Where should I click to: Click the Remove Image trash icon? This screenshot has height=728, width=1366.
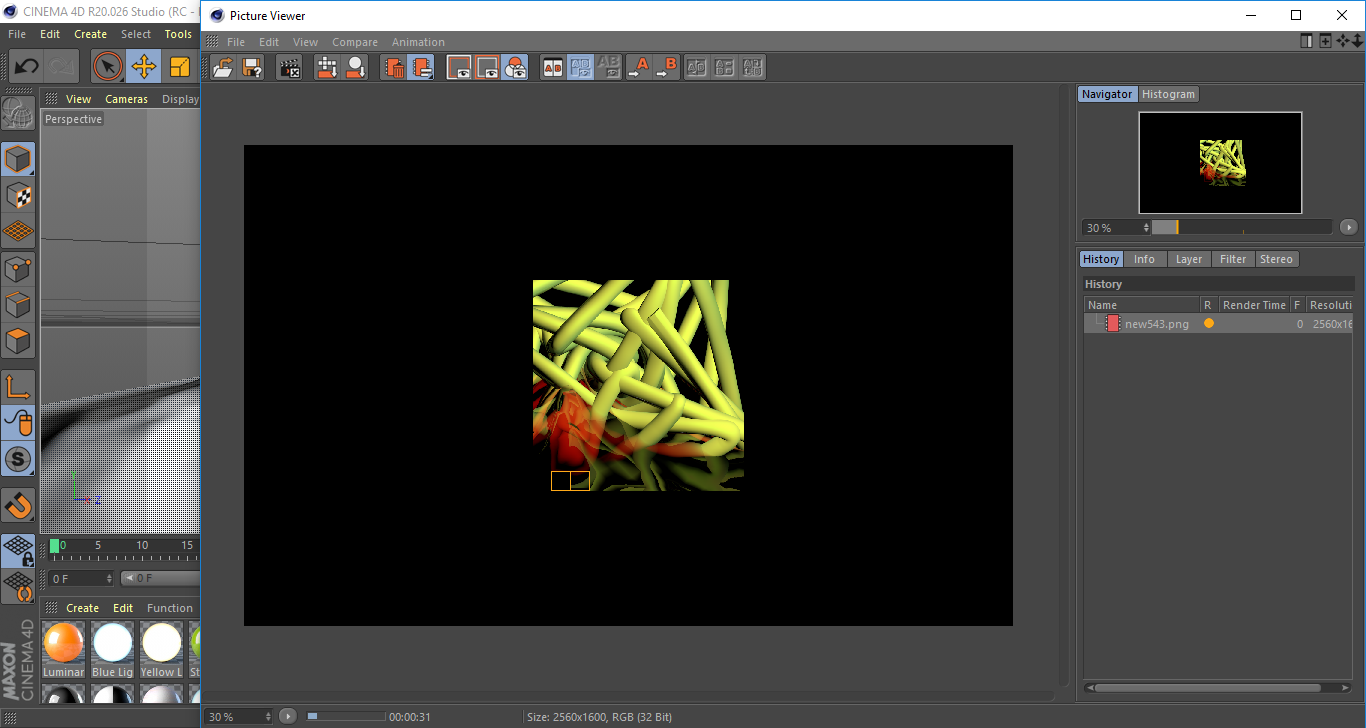coord(394,67)
